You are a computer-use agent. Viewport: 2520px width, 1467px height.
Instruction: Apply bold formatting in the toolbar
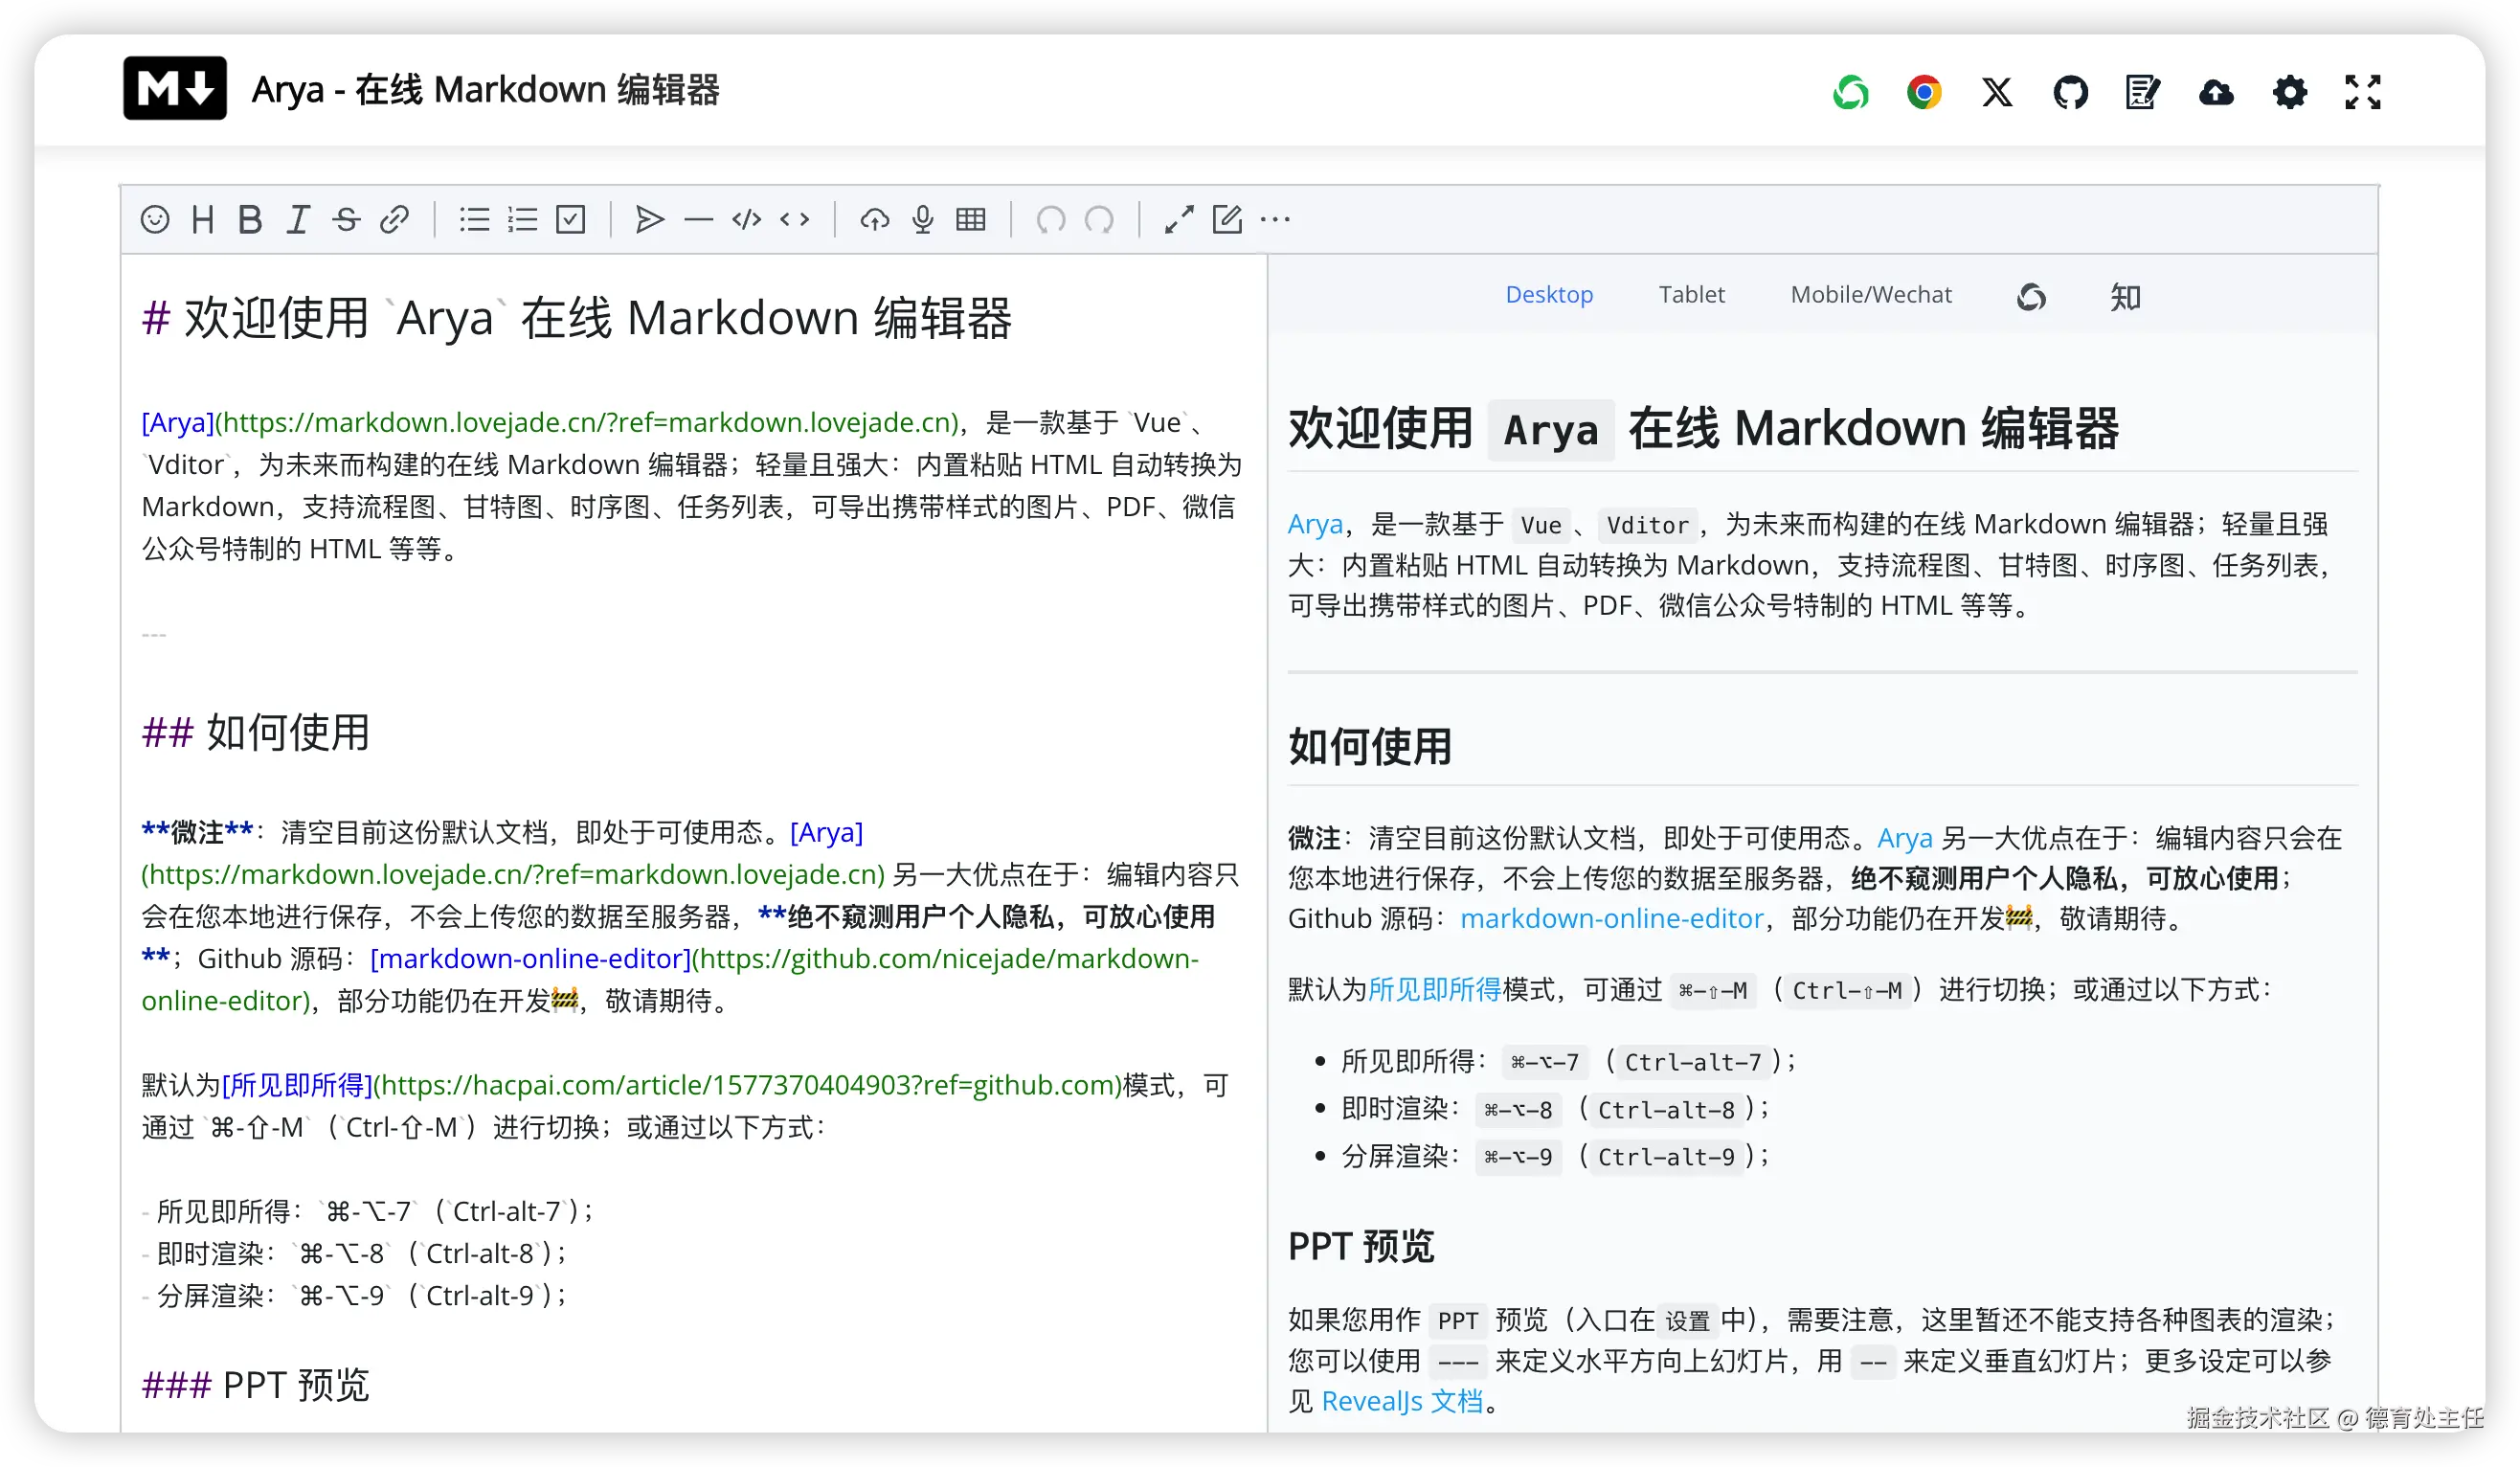pos(250,219)
